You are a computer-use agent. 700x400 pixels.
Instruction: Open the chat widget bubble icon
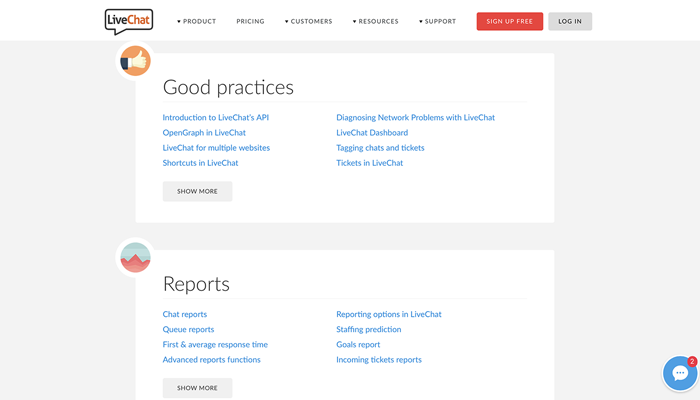[680, 373]
